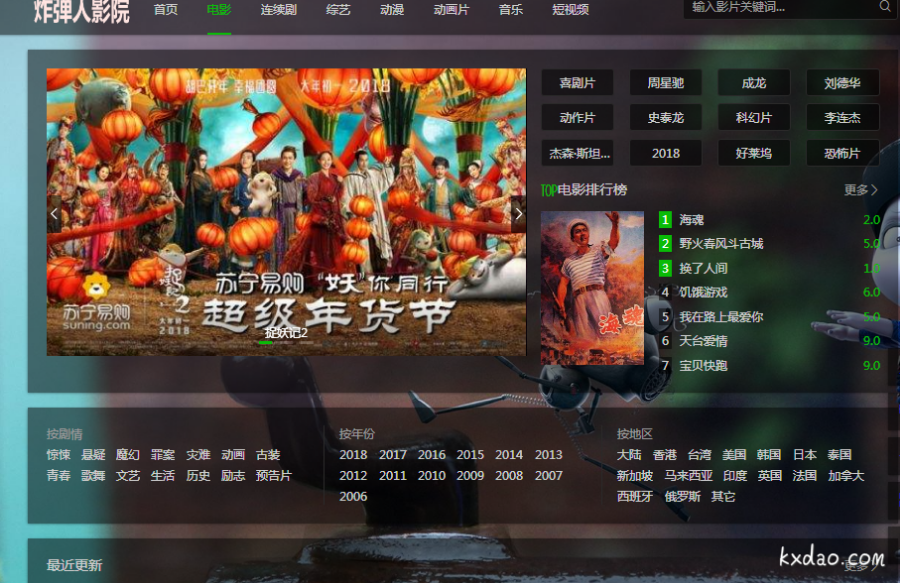Click the 刘德华 tag button

pos(843,83)
